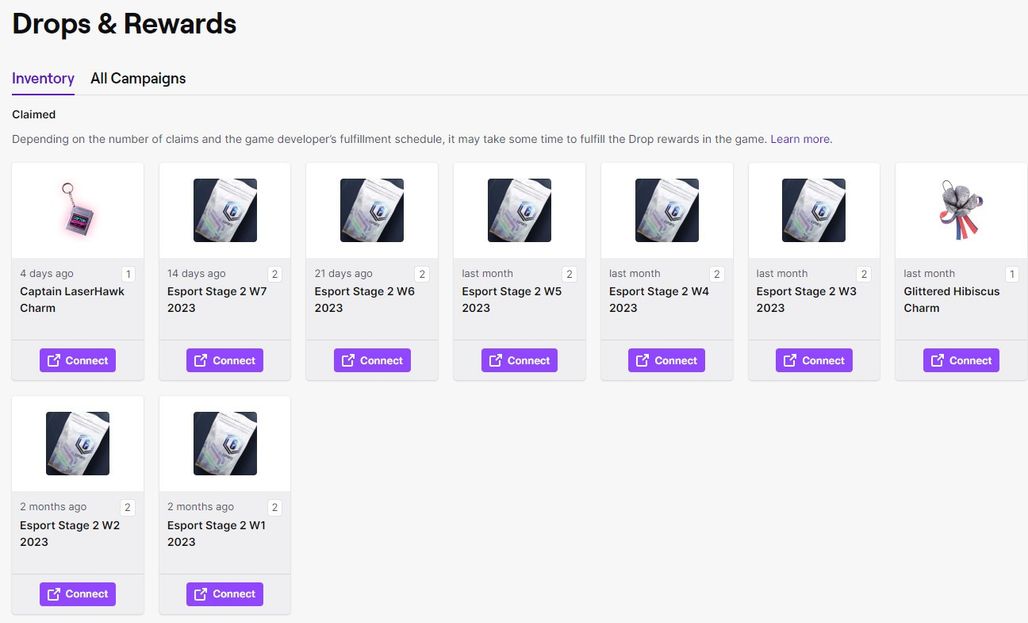Connect account for Esport Stage 2 W1
Image resolution: width=1028 pixels, height=623 pixels.
225,593
